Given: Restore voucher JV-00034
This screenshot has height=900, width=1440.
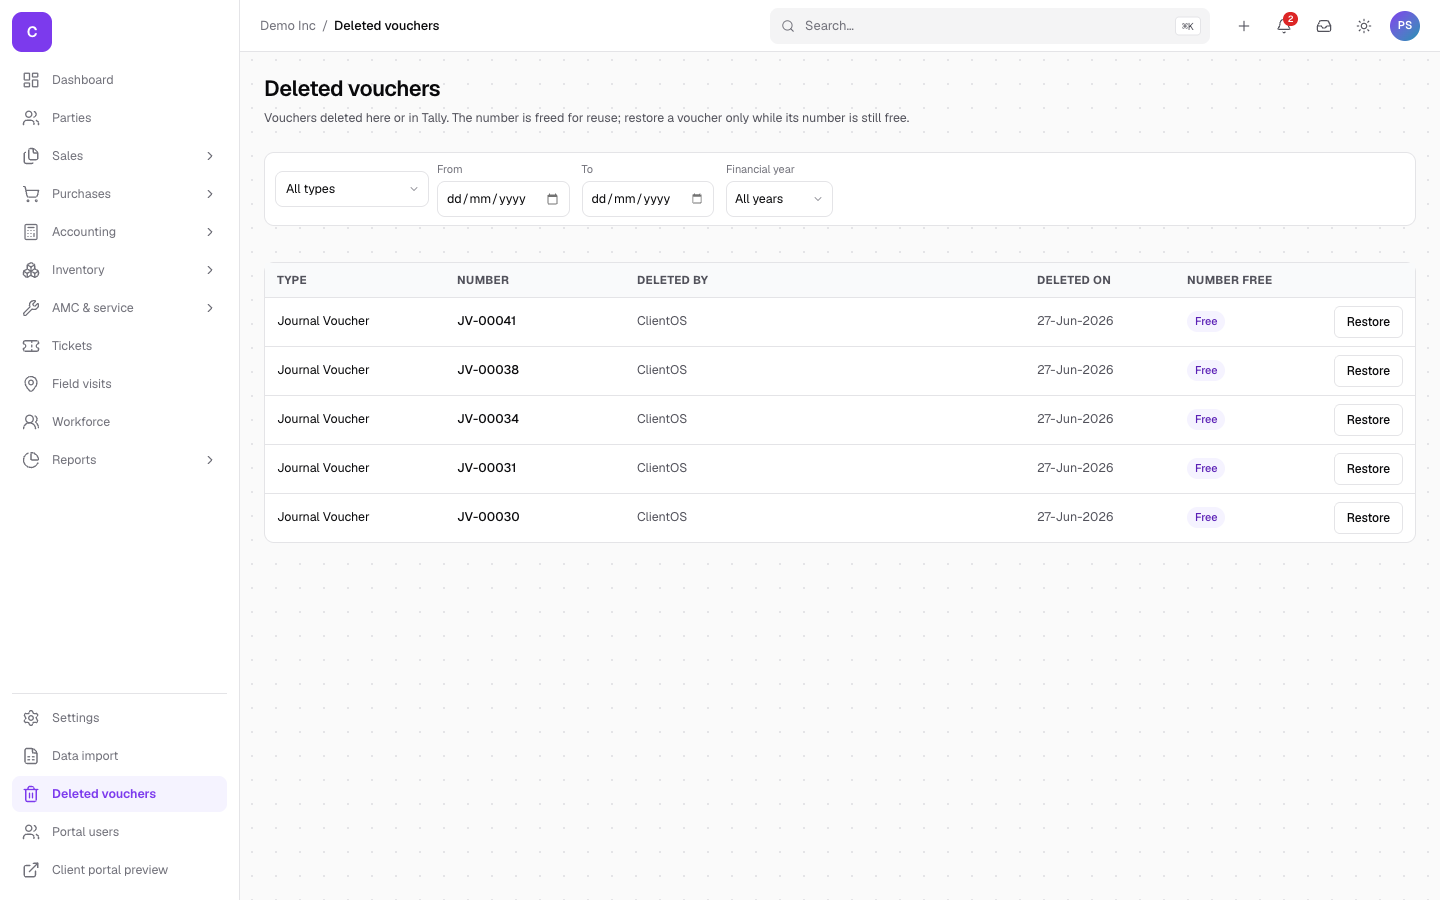Looking at the screenshot, I should tap(1368, 420).
